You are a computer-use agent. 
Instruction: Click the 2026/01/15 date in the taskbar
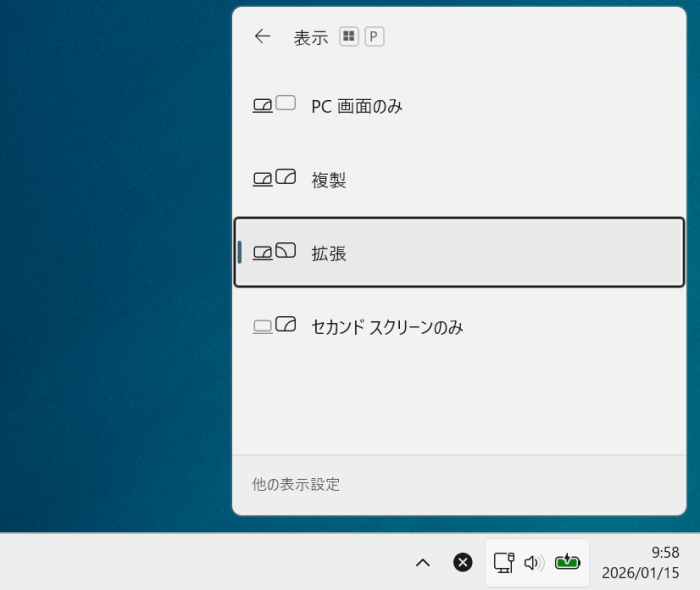coord(641,573)
